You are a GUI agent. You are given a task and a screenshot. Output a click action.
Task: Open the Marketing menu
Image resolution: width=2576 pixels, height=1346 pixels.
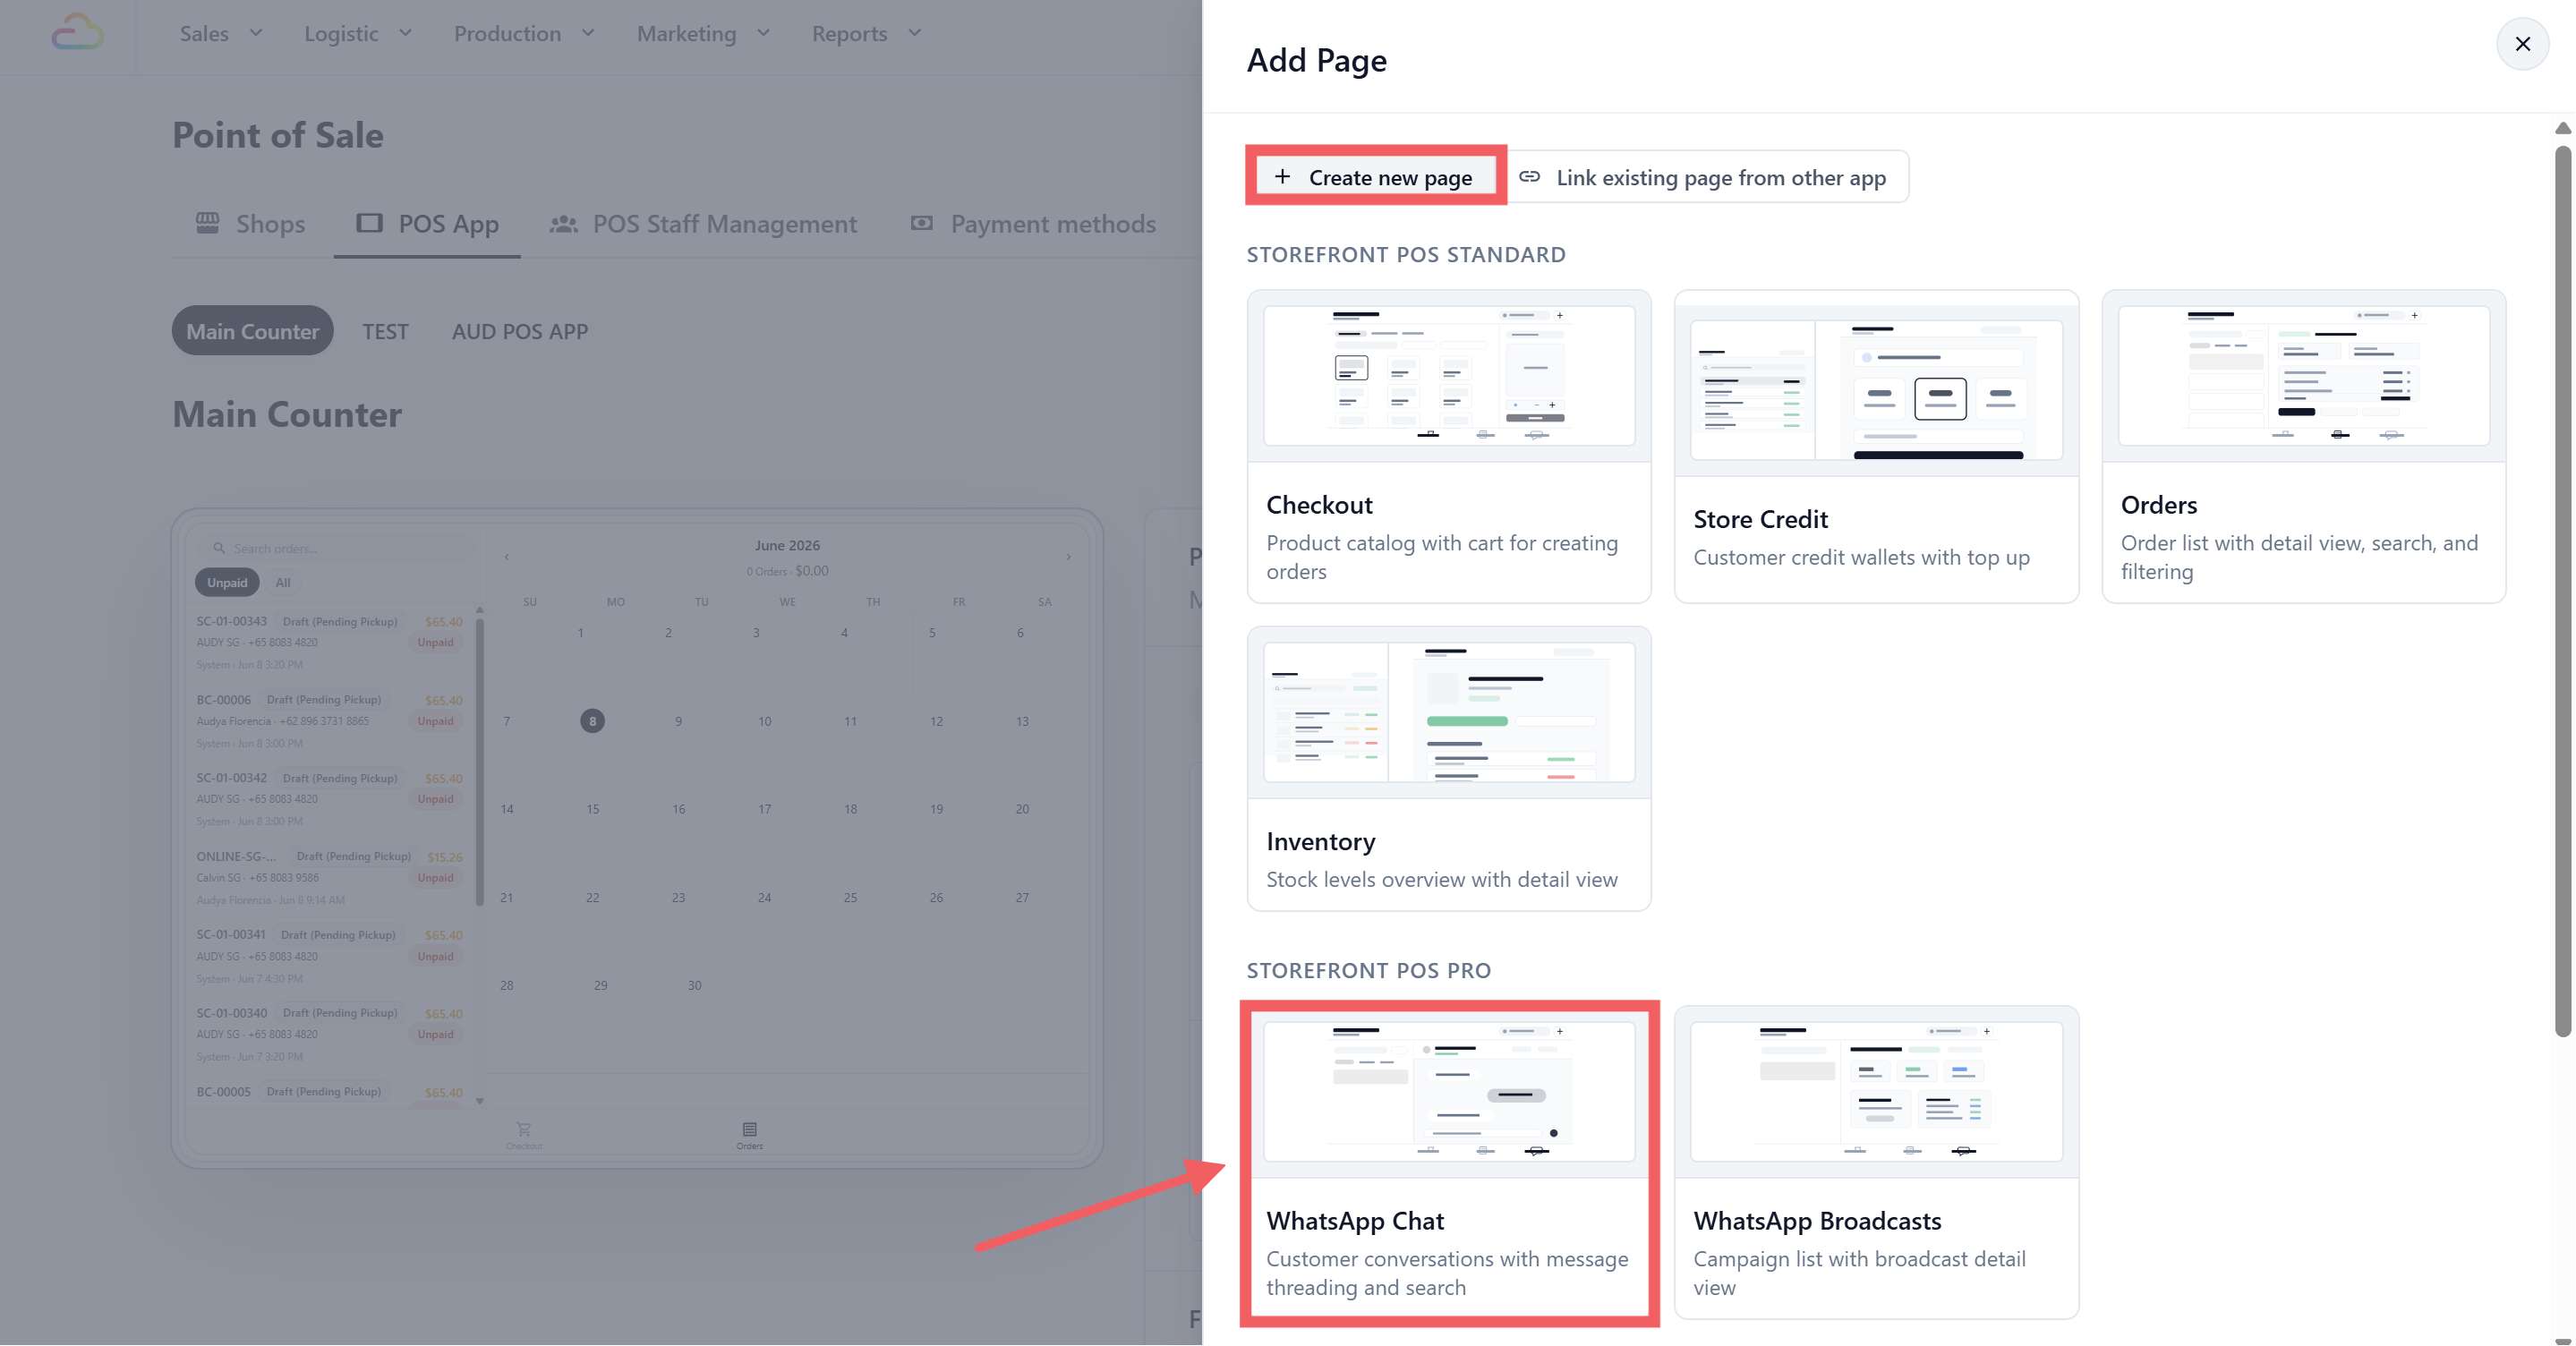pos(703,33)
